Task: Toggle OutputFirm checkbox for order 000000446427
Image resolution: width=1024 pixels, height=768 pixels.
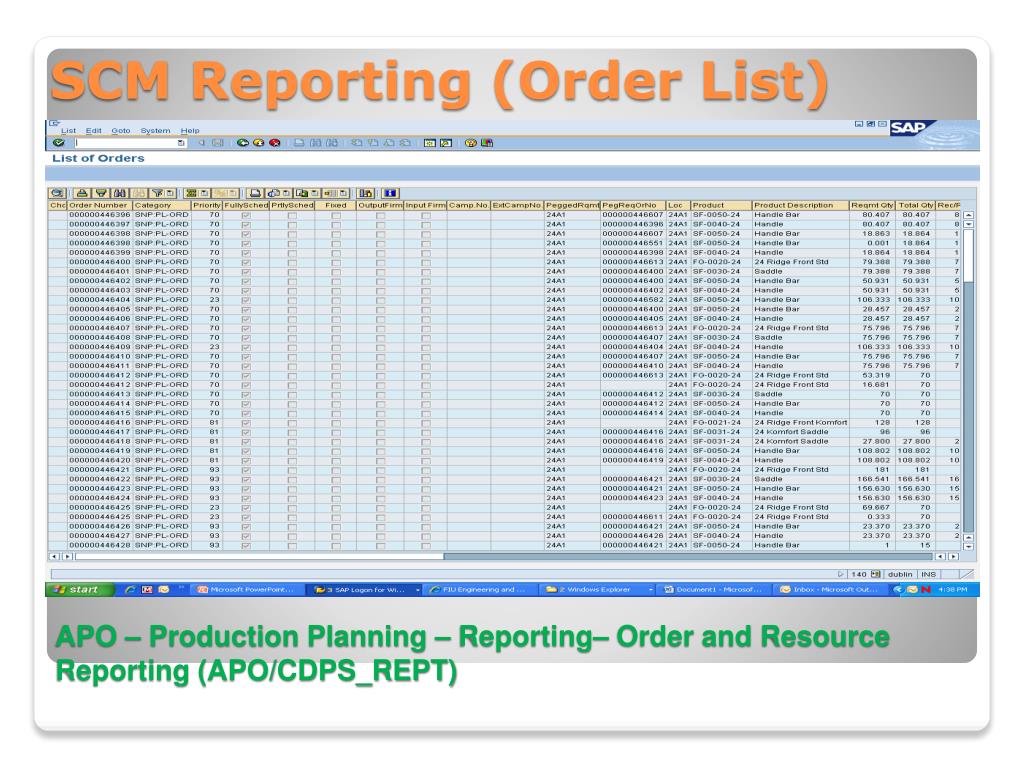Action: point(380,536)
